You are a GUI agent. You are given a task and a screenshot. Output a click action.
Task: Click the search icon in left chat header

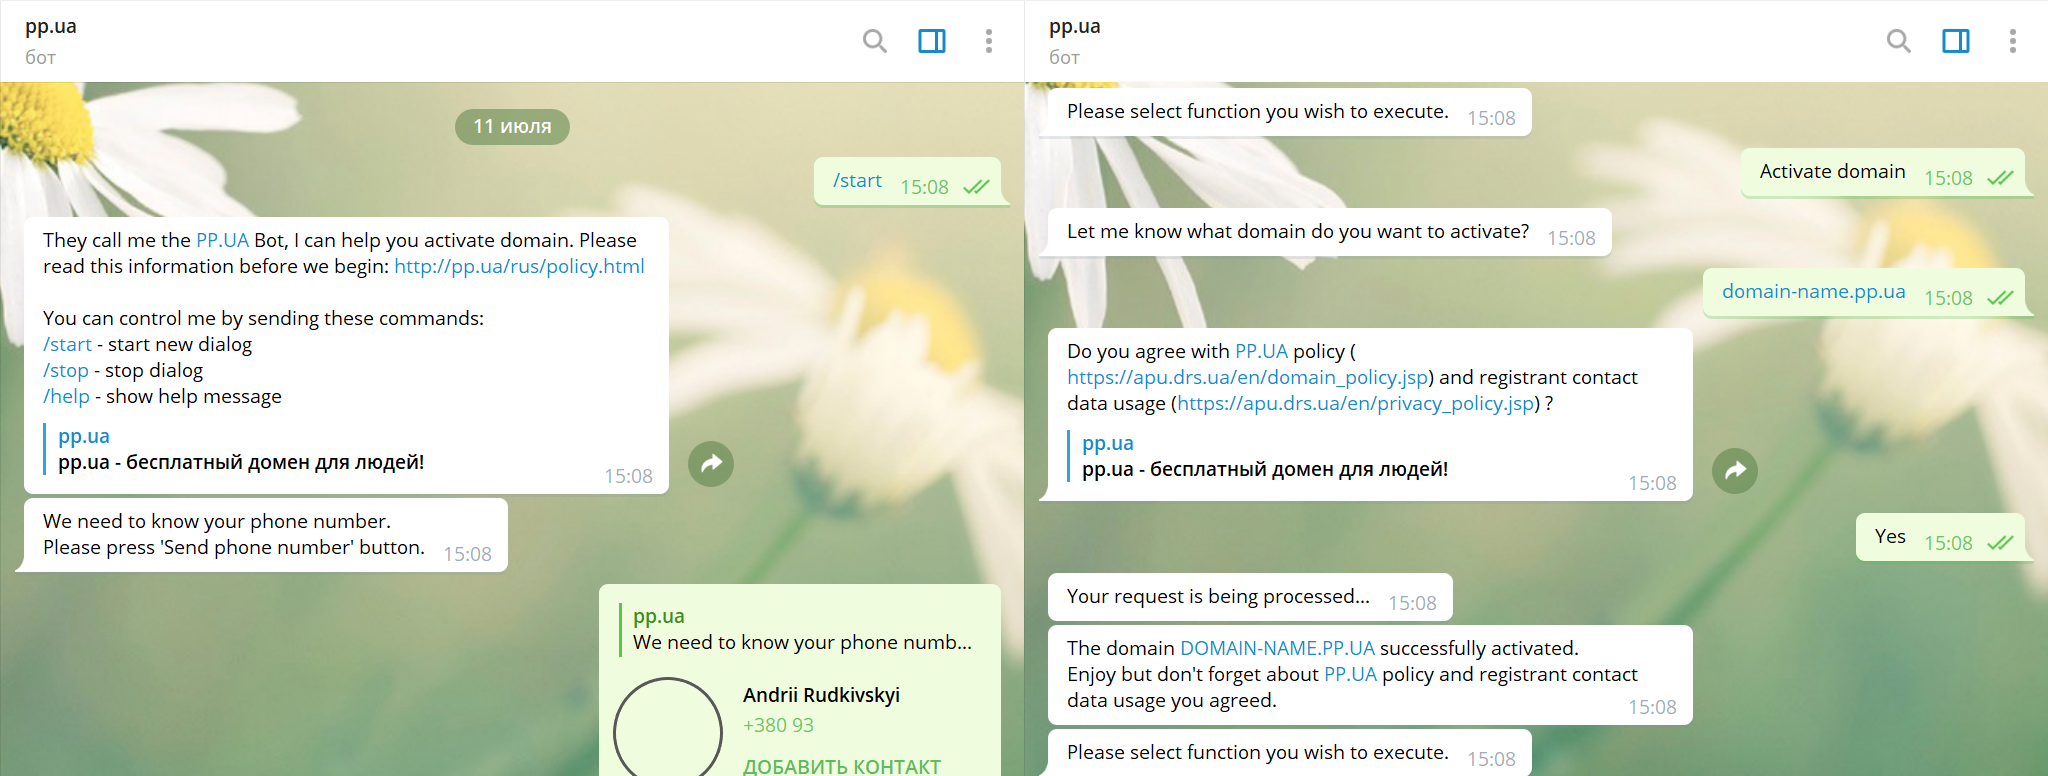(874, 41)
